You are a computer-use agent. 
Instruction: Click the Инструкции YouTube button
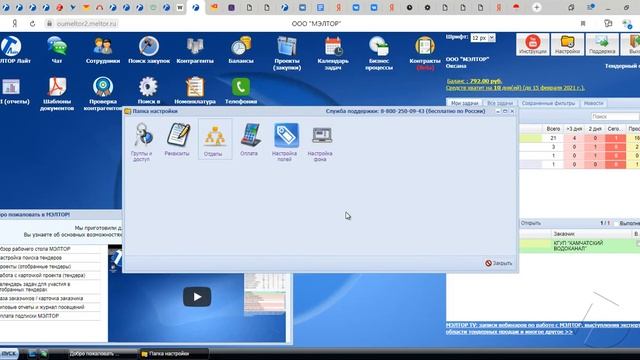[x=532, y=44]
